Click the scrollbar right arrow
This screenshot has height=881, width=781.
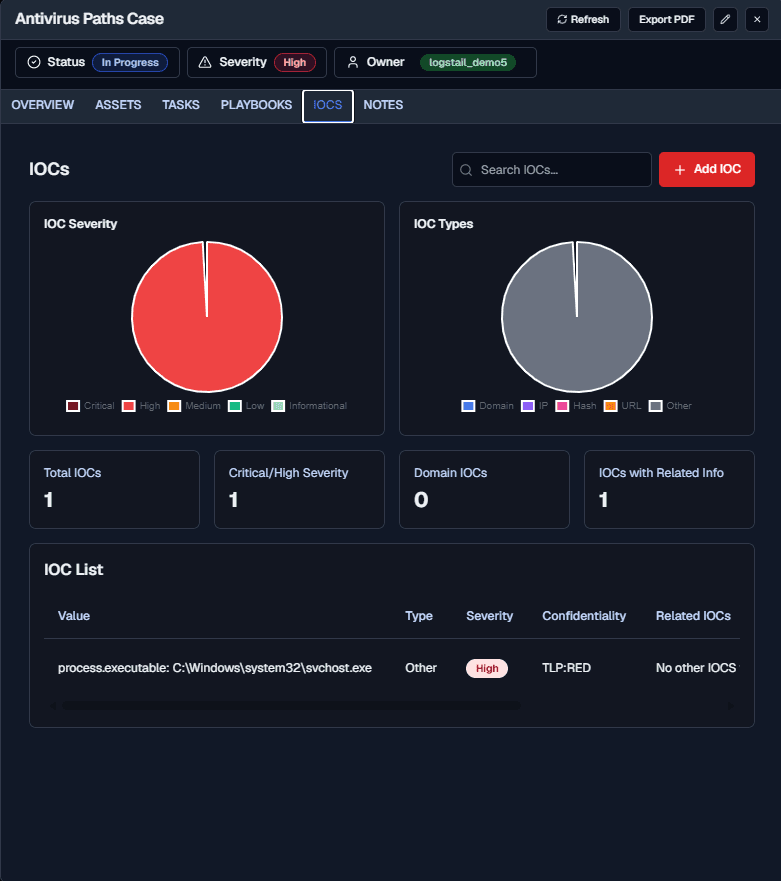[x=731, y=706]
